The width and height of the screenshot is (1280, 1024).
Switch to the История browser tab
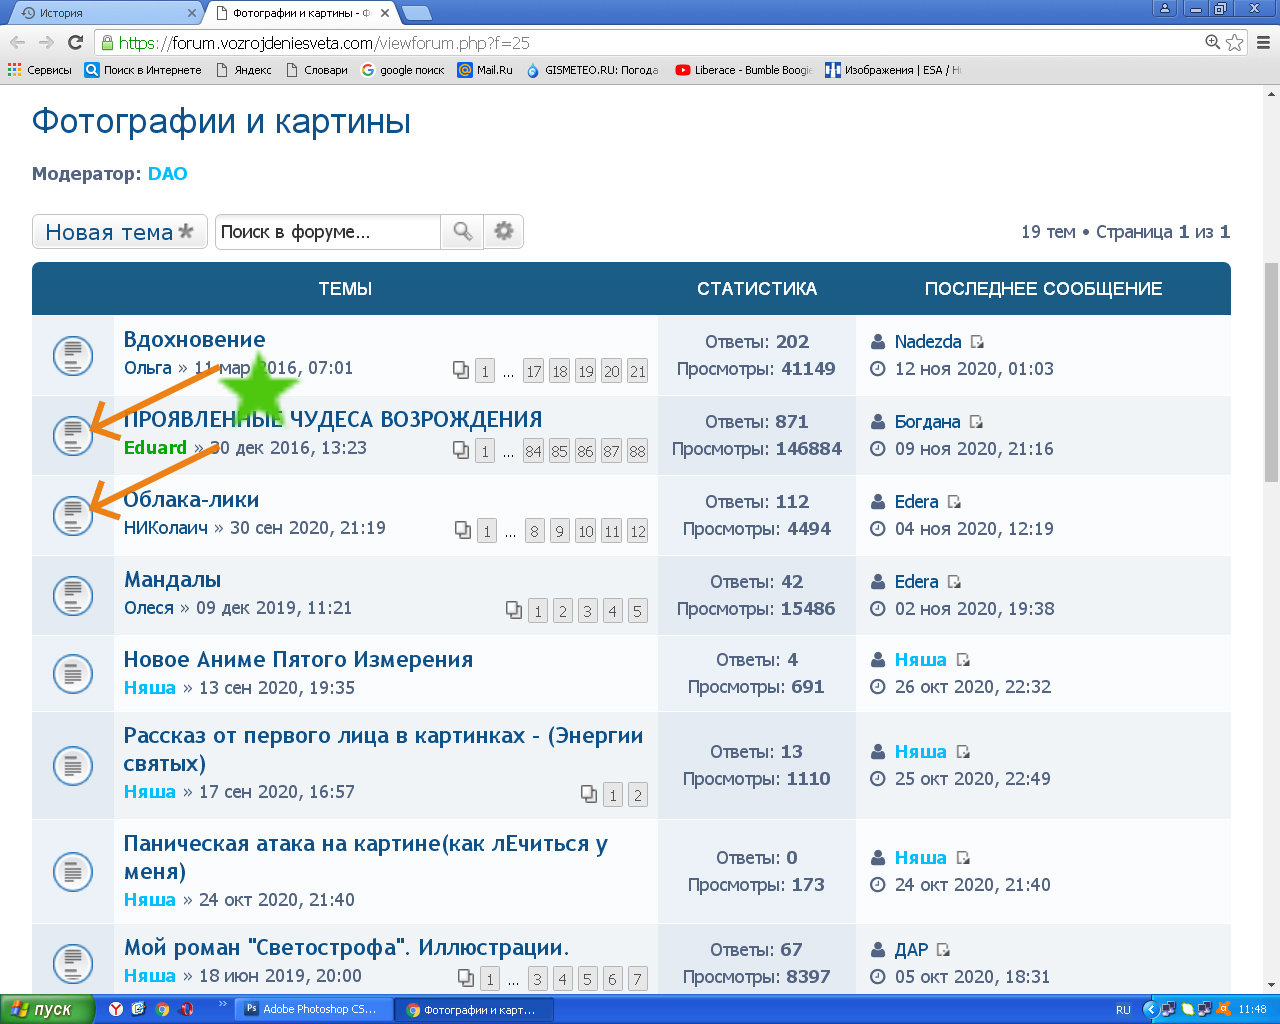point(100,13)
